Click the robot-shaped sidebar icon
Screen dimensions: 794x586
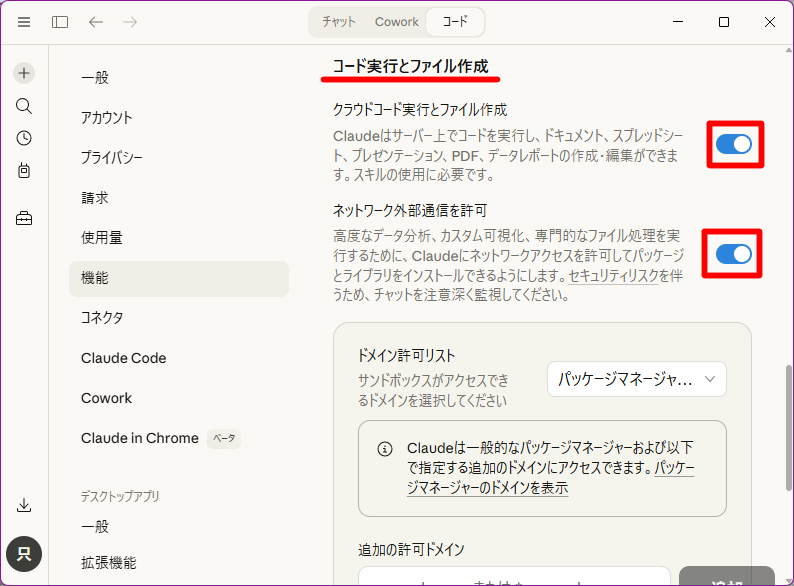tap(24, 171)
